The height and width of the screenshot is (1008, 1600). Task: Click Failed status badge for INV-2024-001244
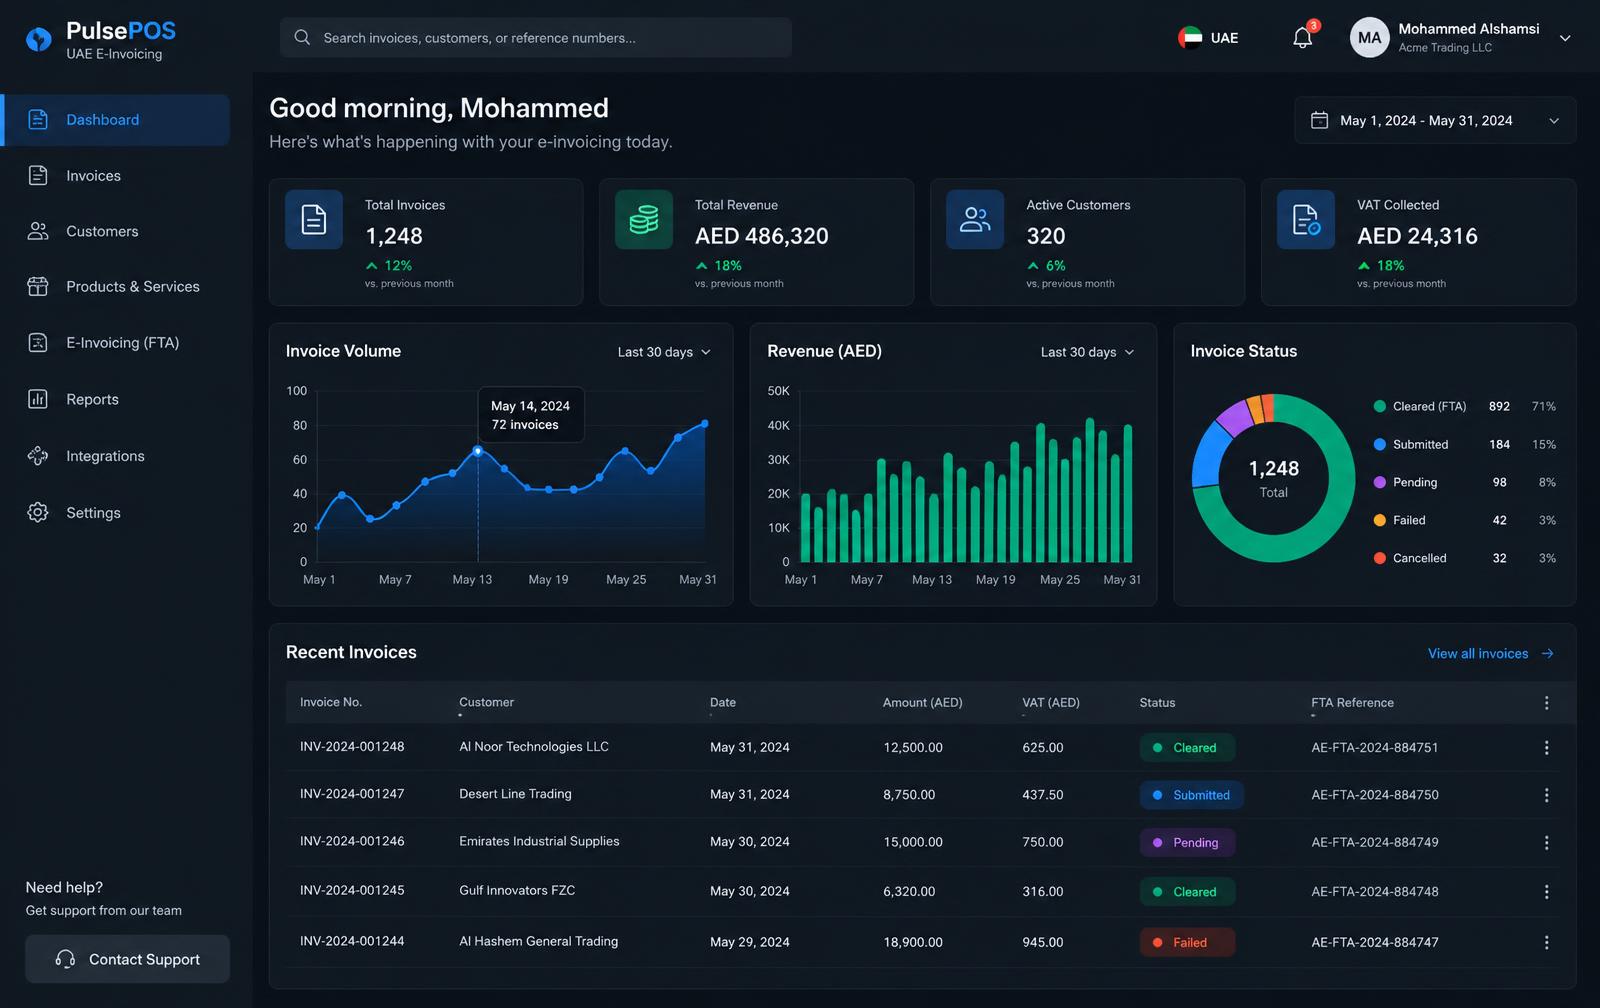click(1187, 942)
